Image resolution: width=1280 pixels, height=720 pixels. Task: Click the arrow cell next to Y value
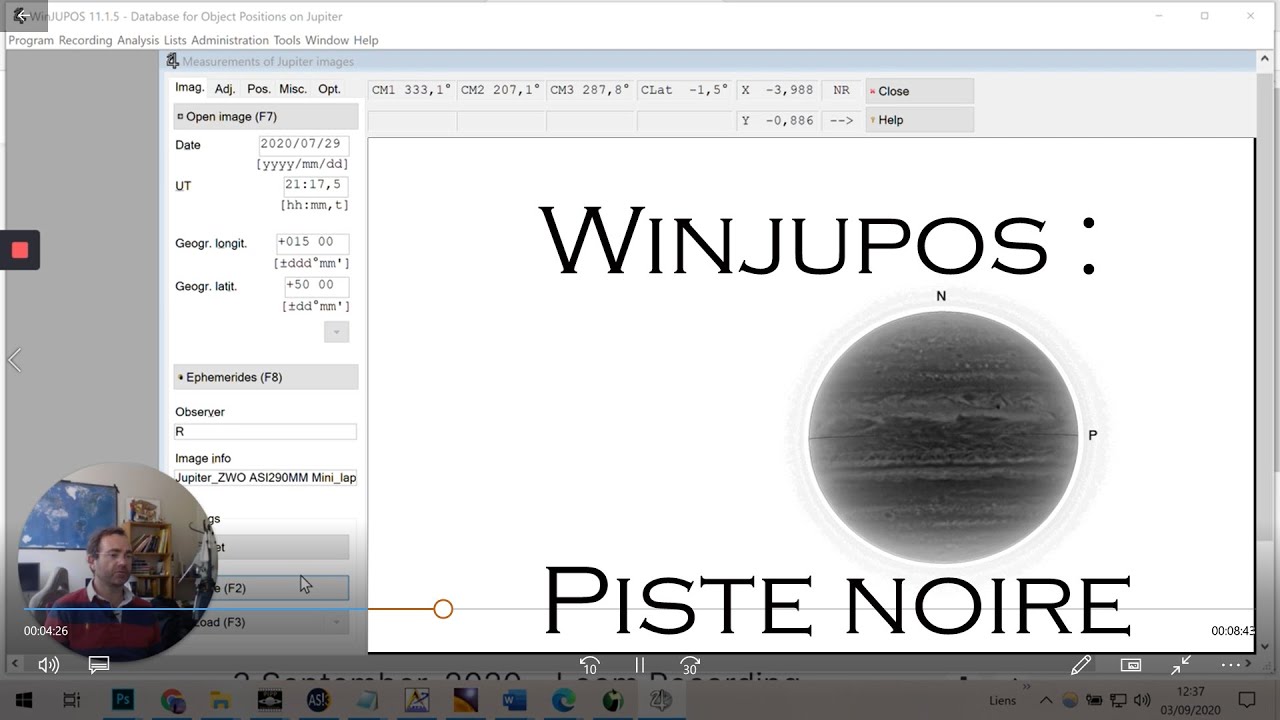coord(841,120)
